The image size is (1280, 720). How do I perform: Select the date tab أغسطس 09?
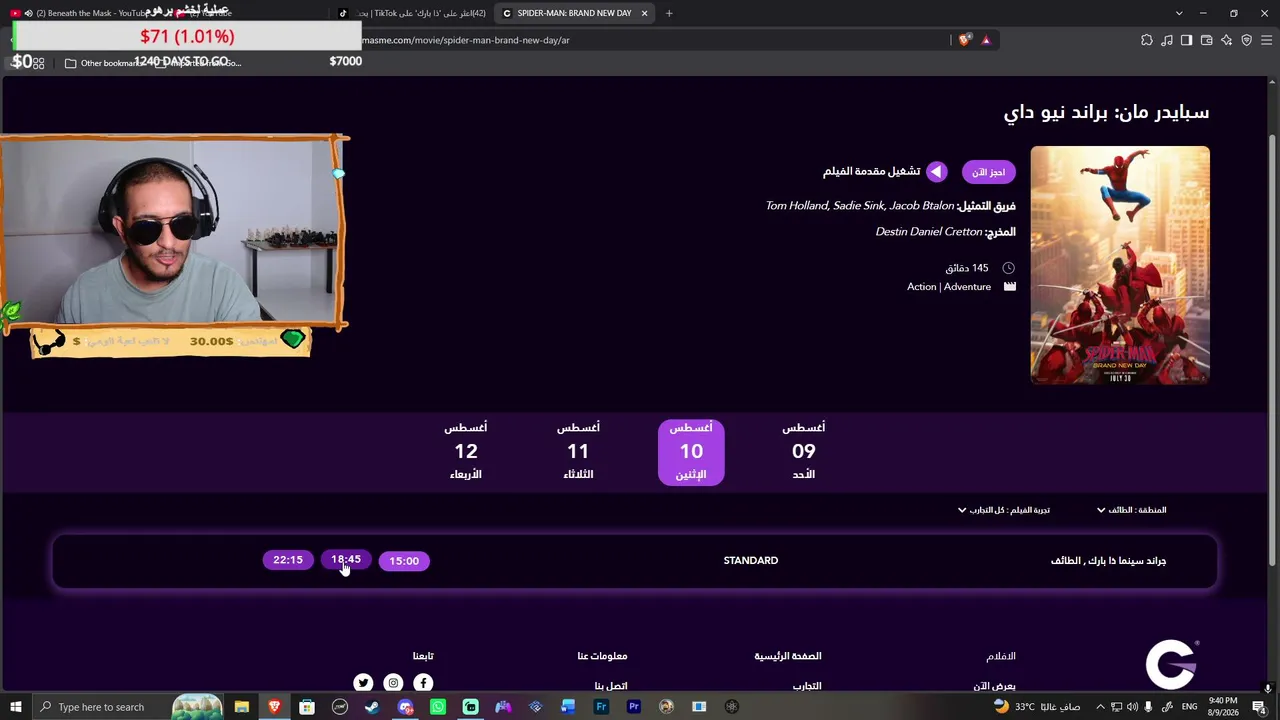[x=803, y=452]
